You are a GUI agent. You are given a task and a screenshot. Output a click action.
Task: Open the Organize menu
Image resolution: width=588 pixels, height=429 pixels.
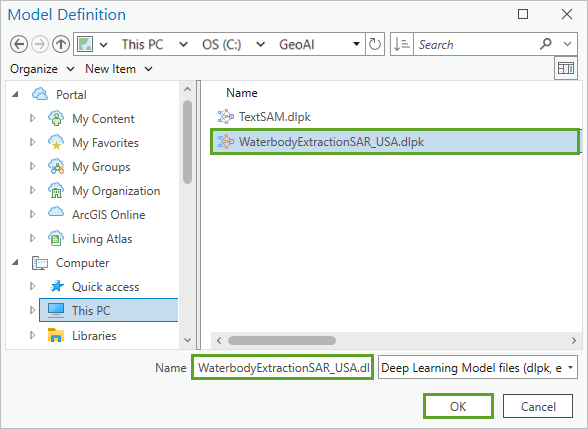(x=42, y=69)
